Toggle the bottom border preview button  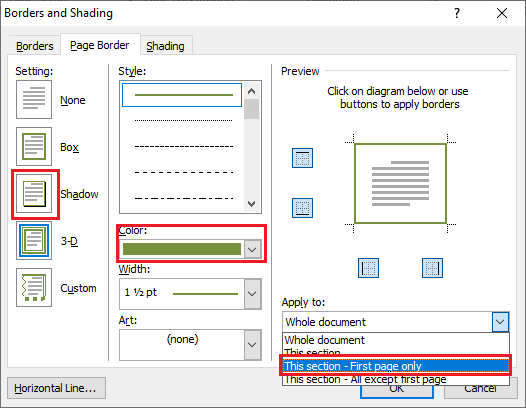coord(302,208)
